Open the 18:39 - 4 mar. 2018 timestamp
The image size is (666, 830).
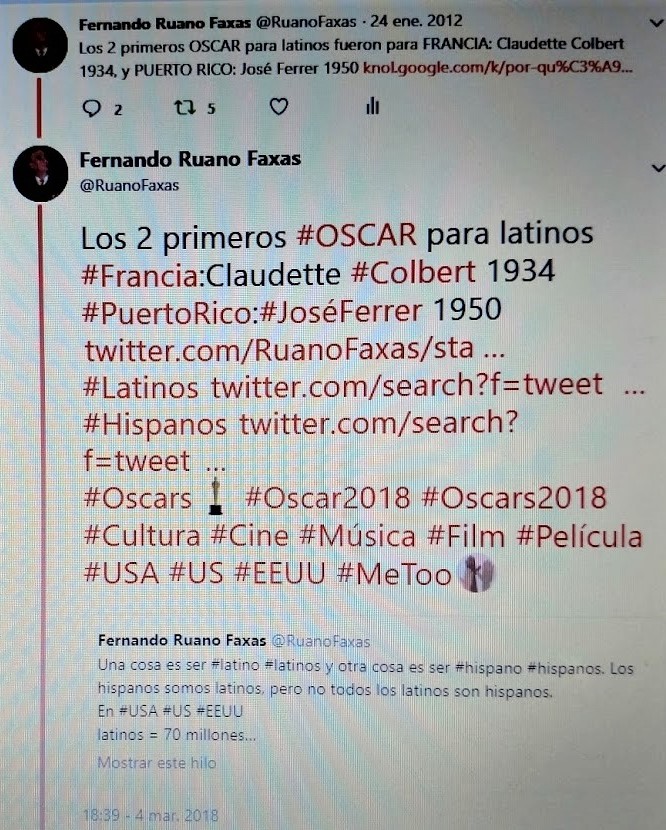coord(150,815)
